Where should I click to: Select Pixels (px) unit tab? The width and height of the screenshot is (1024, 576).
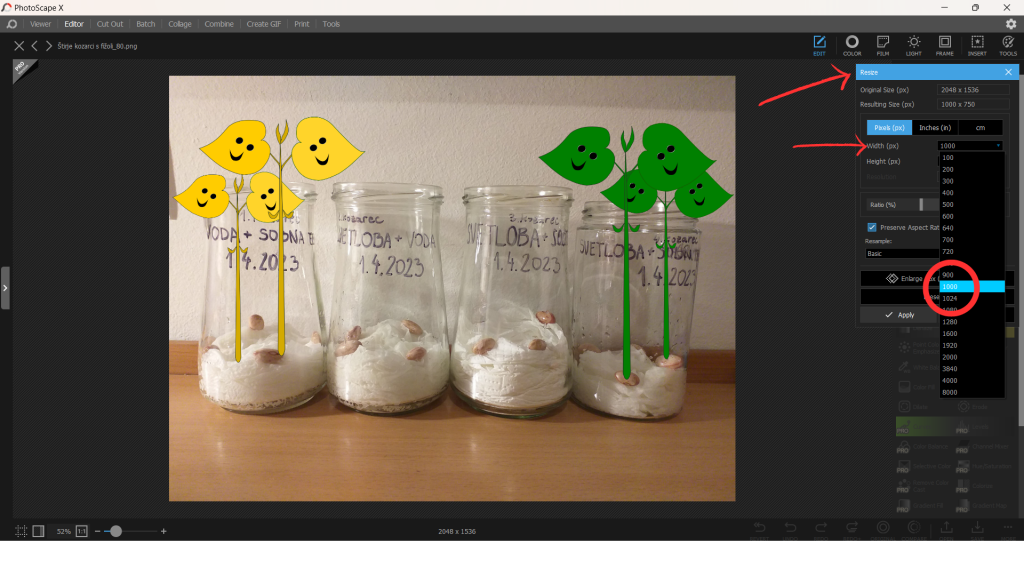(x=889, y=128)
